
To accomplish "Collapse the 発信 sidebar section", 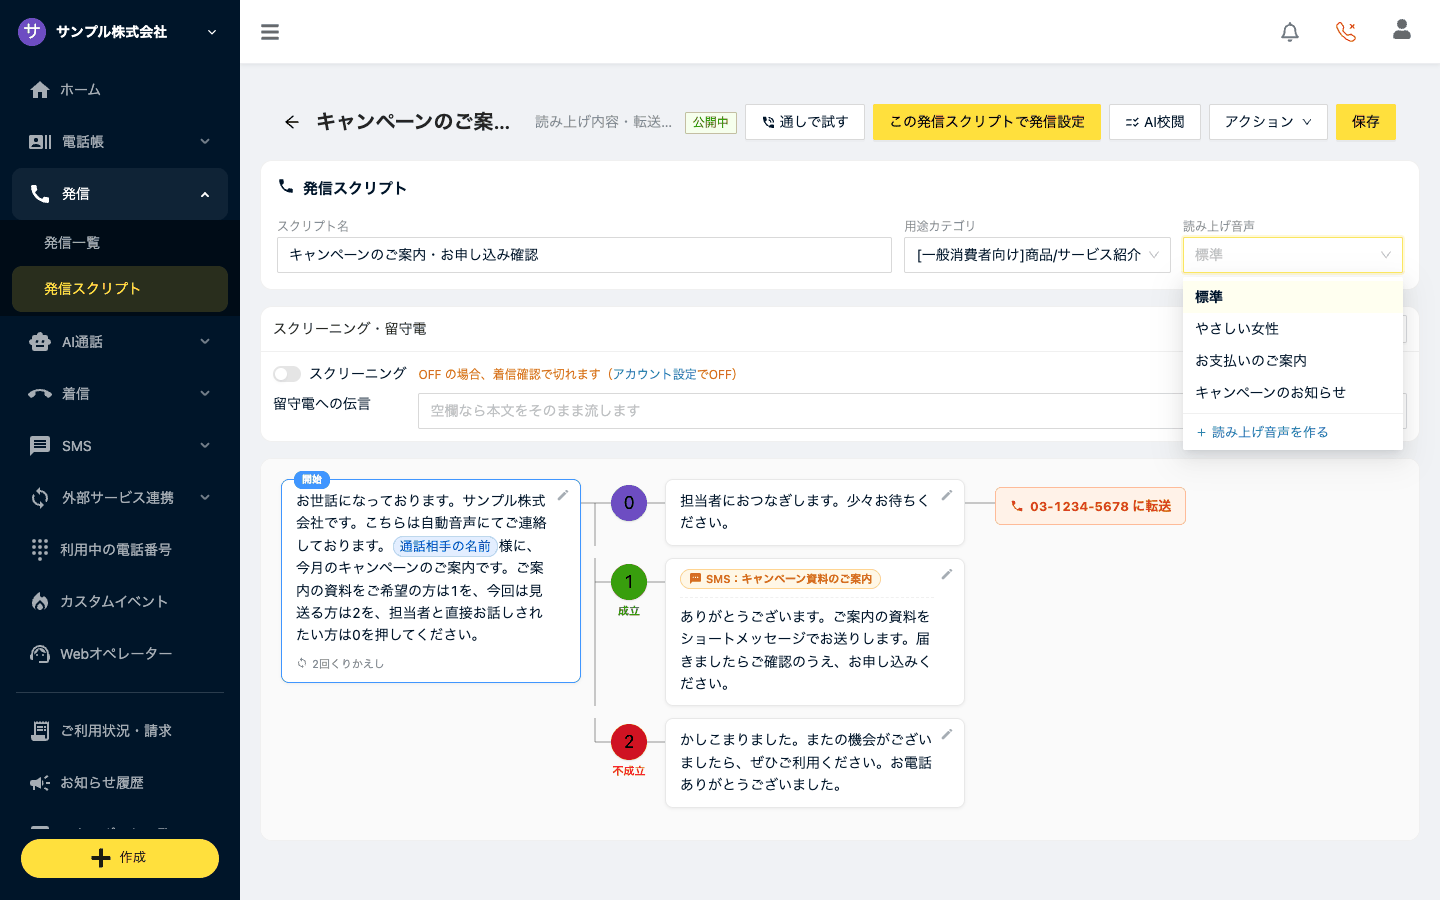I will [x=120, y=194].
